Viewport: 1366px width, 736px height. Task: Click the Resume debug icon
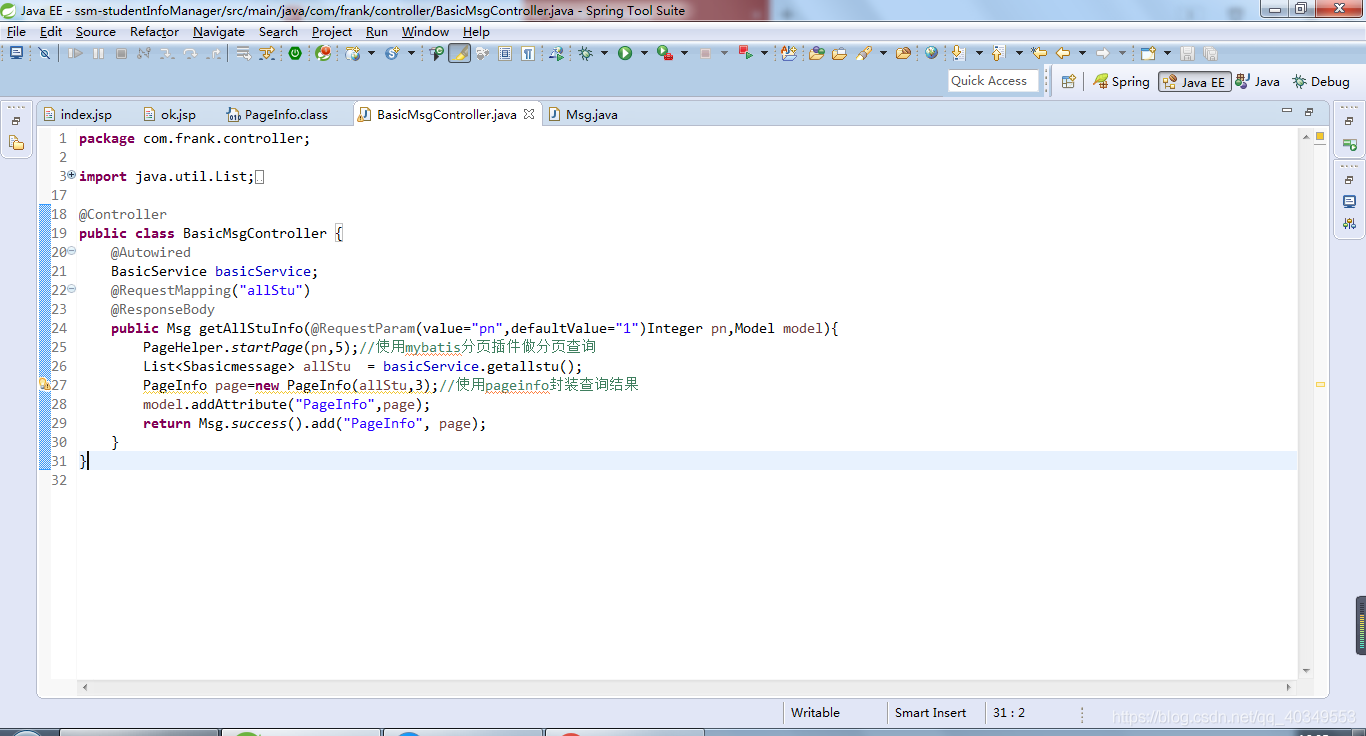pyautogui.click(x=75, y=53)
